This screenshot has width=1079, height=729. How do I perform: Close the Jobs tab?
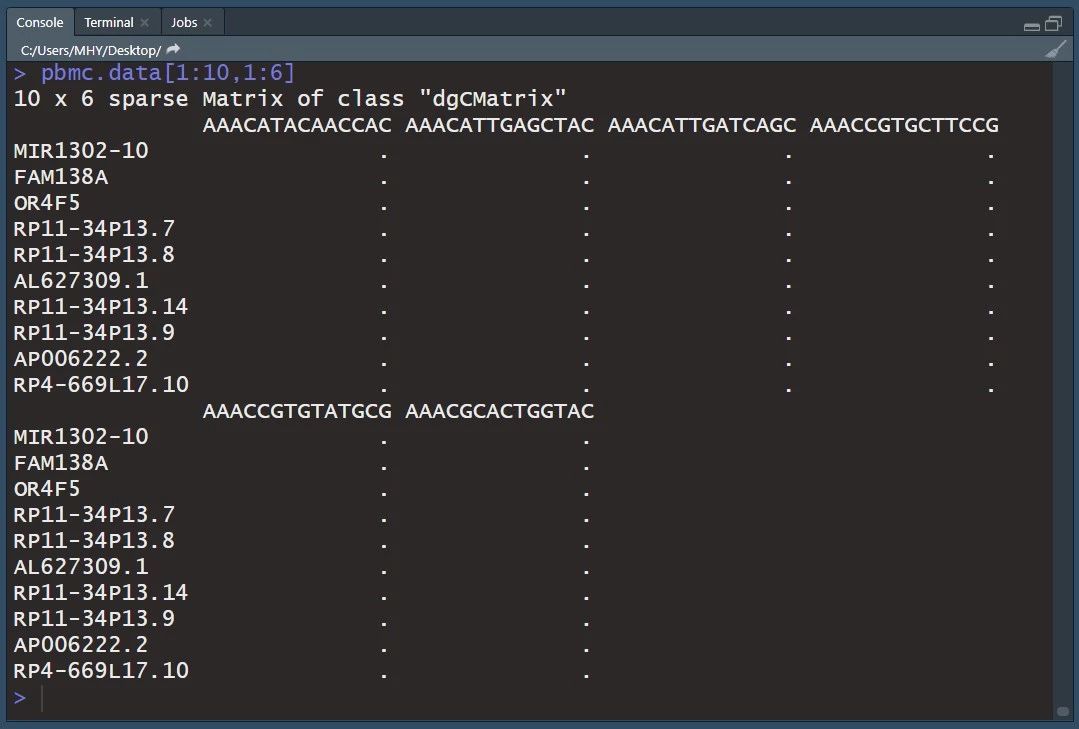tap(208, 23)
